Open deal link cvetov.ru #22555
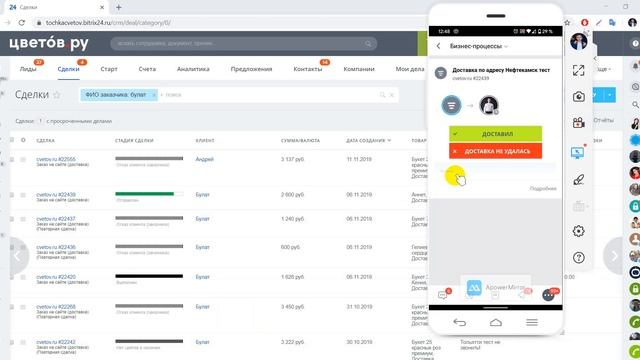 click(x=56, y=159)
